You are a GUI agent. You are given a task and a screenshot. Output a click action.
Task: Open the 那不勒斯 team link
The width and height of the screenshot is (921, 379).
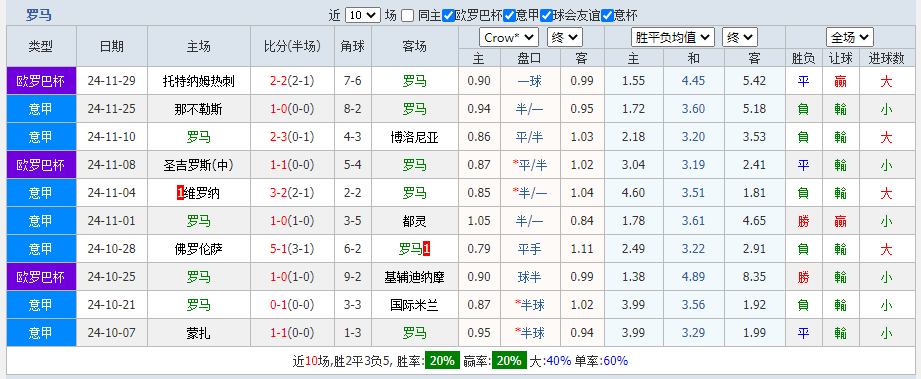[x=199, y=109]
